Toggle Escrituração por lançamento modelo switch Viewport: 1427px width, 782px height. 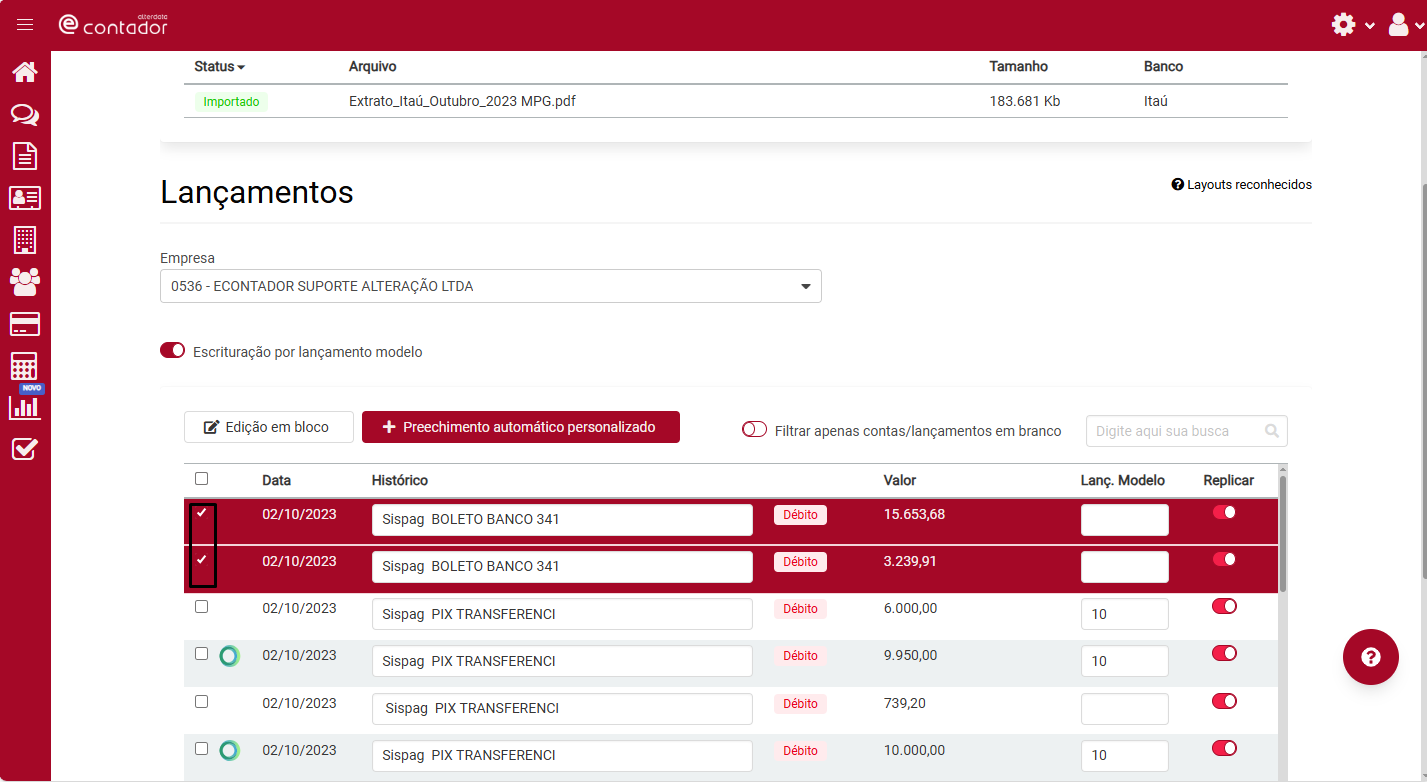pos(173,351)
